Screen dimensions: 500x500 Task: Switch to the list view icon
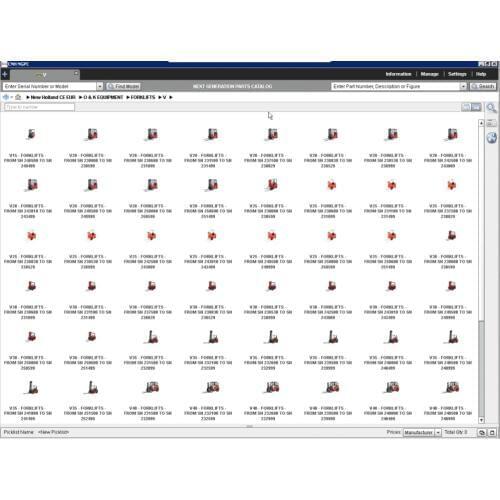click(466, 107)
